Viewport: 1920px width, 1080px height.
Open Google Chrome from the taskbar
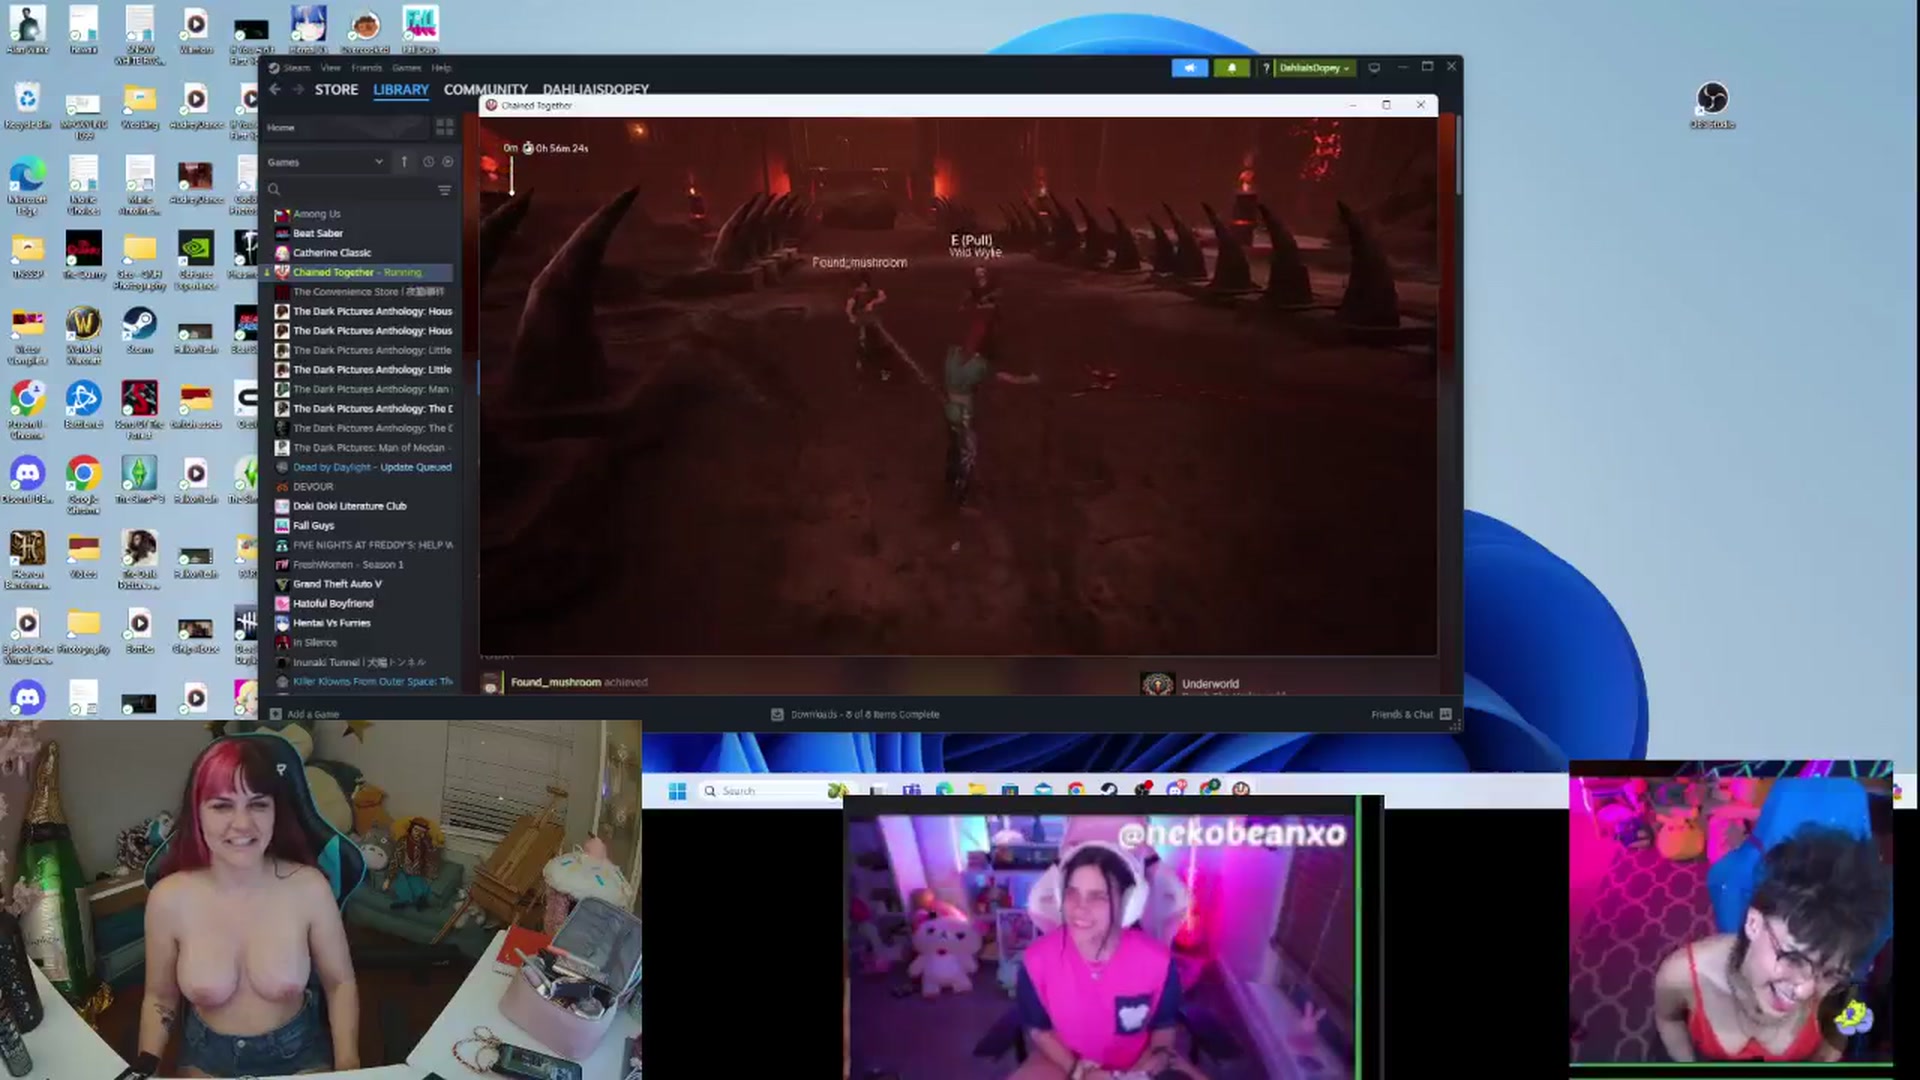(x=1076, y=791)
